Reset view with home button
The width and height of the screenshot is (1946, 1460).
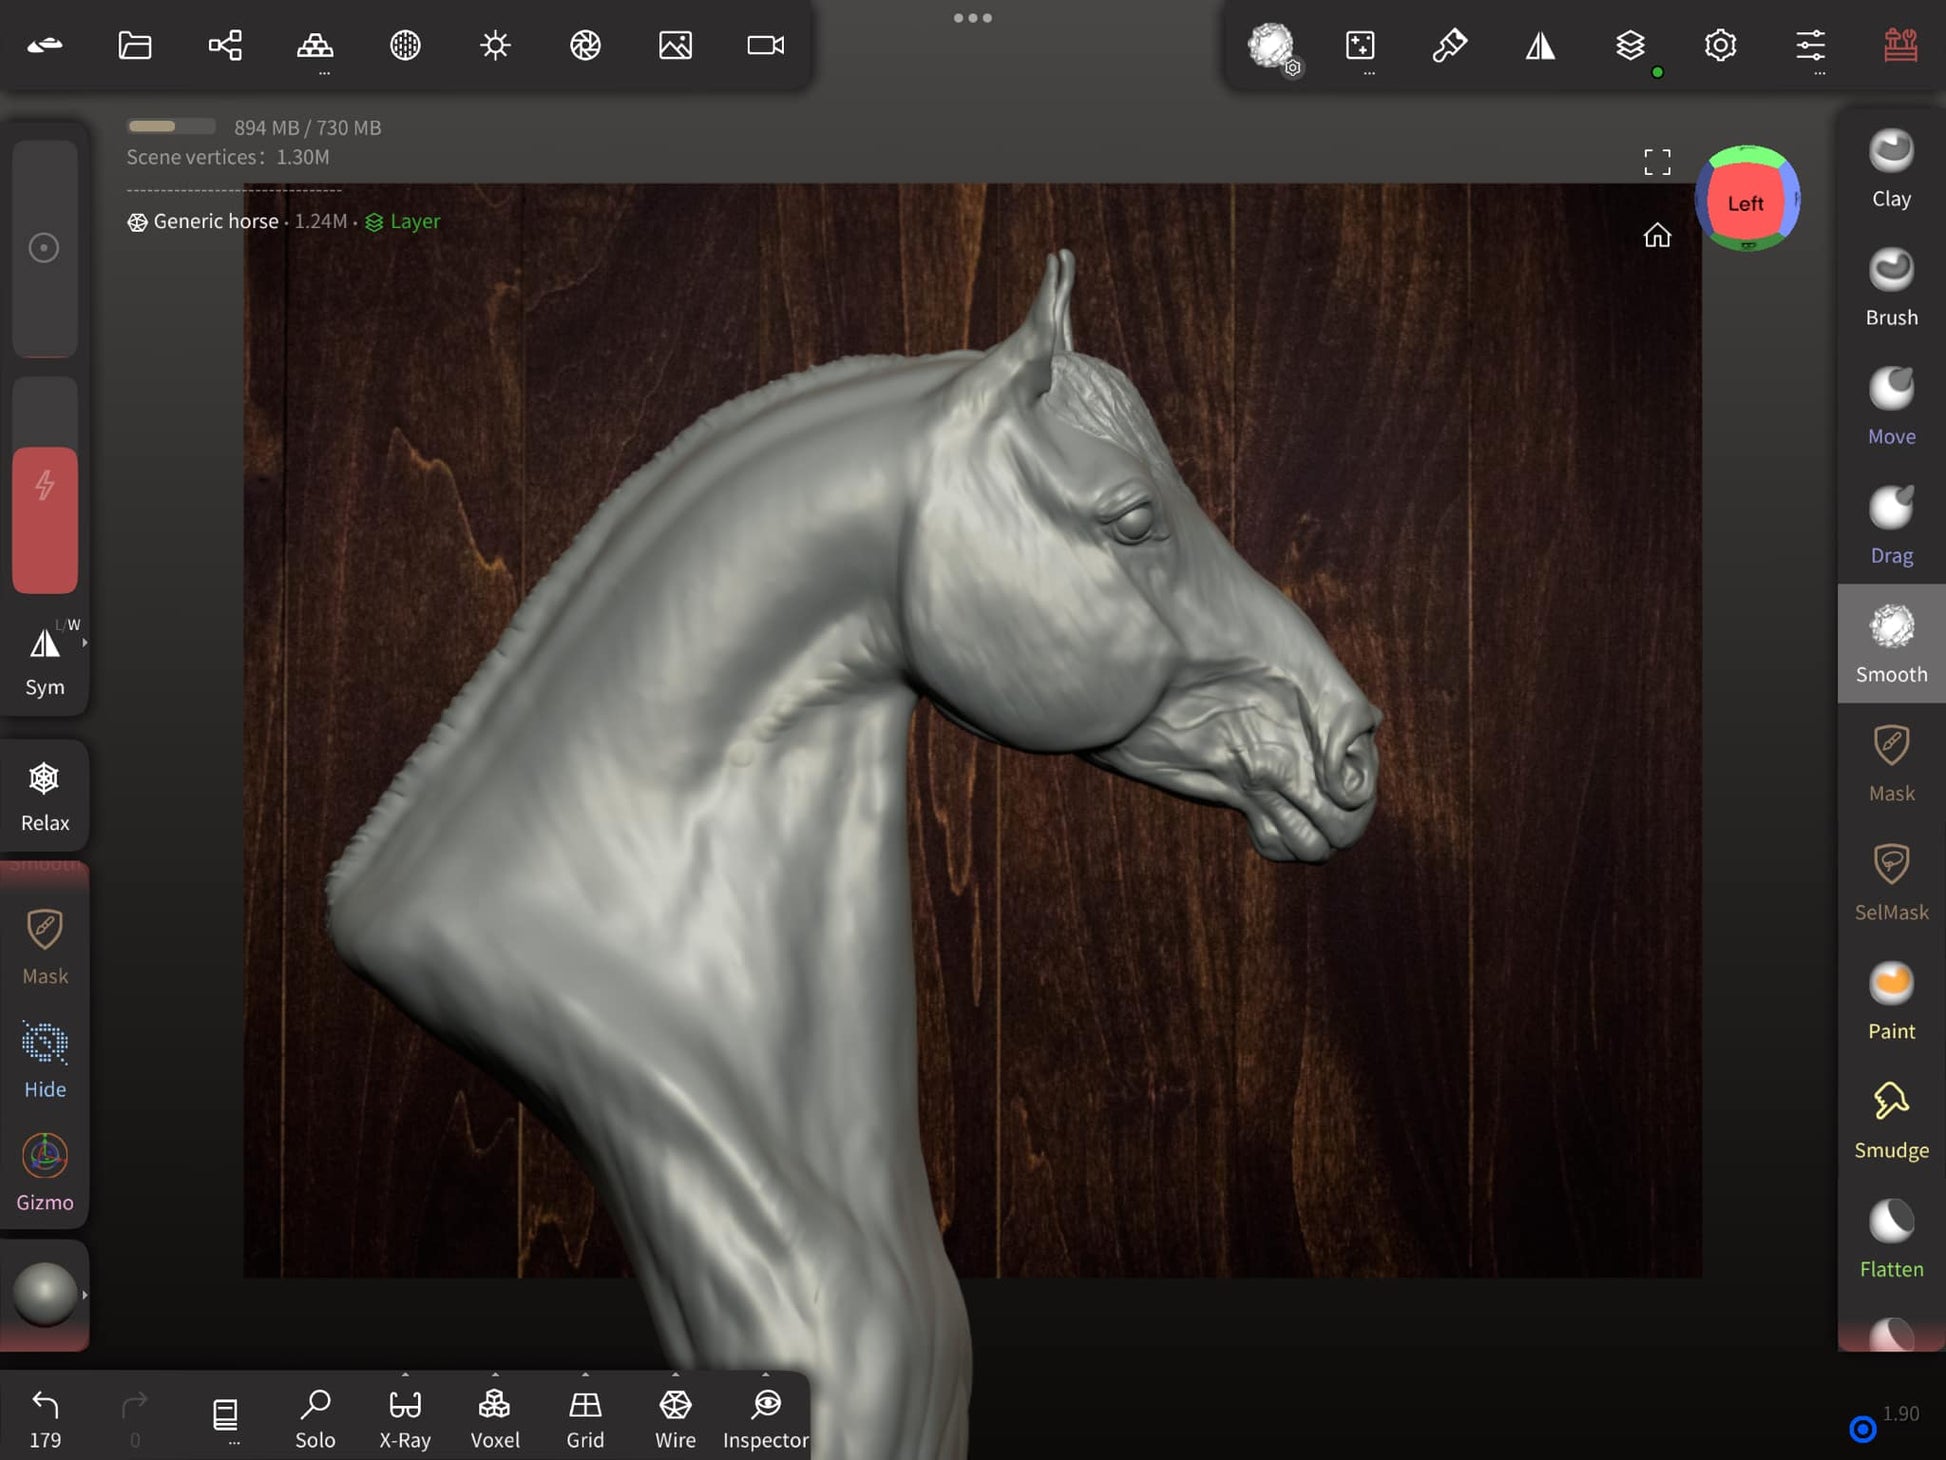click(1657, 235)
